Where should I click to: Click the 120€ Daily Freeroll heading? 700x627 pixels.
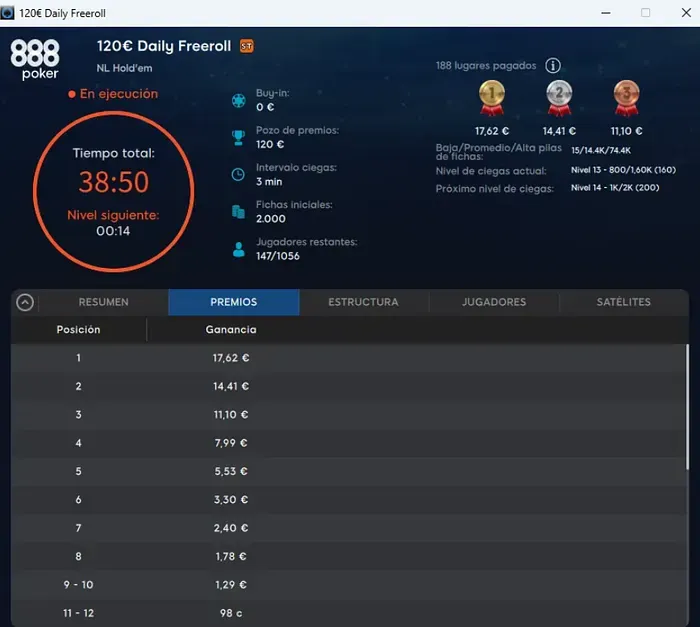point(164,46)
